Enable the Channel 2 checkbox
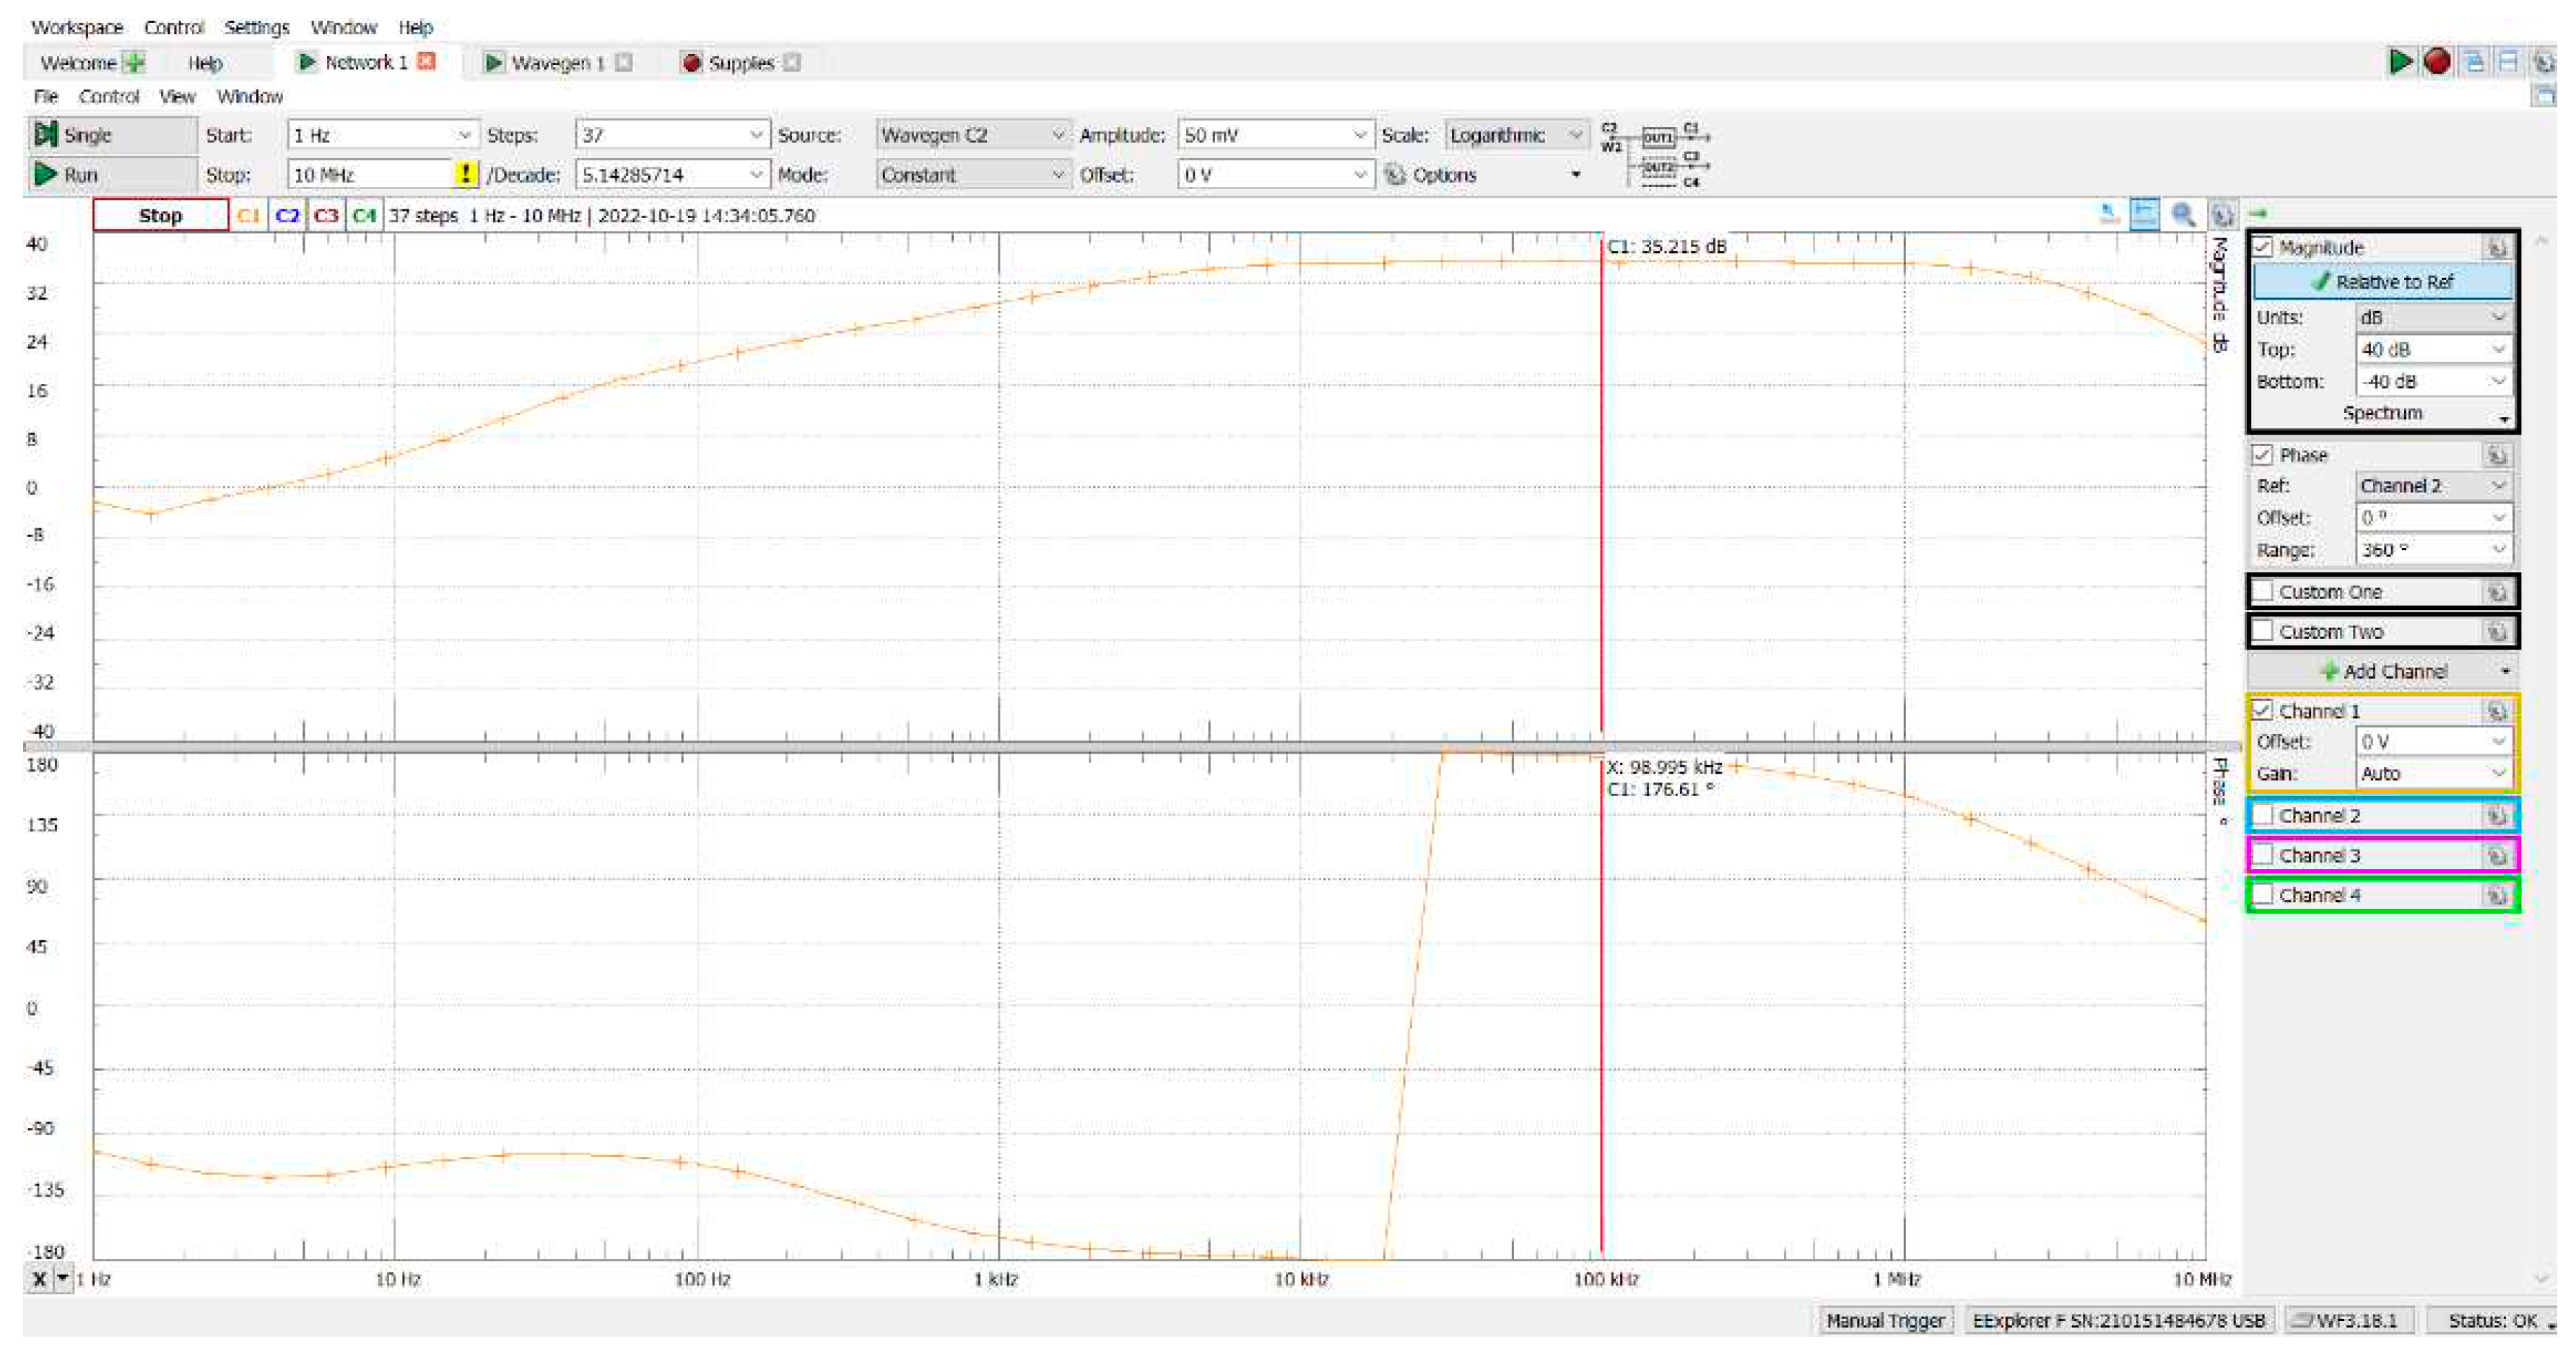Viewport: 2576px width, 1357px height. tap(2263, 815)
